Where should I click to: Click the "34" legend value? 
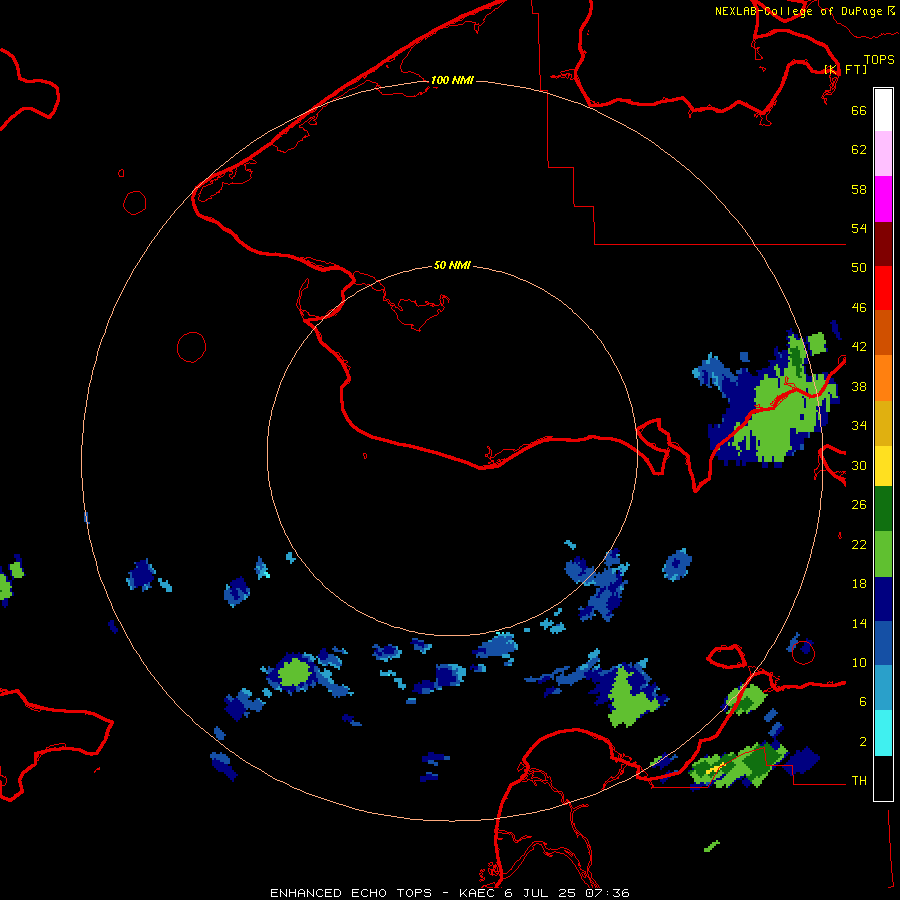pos(859,426)
